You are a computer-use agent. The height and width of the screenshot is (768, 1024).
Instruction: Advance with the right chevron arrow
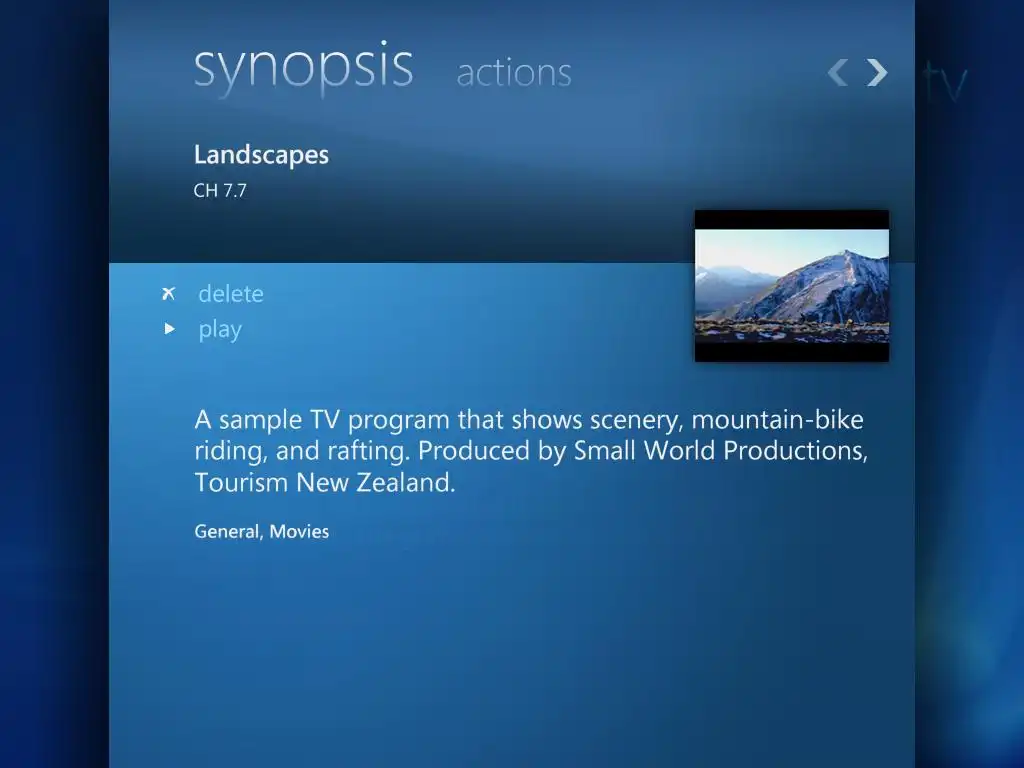[x=877, y=72]
